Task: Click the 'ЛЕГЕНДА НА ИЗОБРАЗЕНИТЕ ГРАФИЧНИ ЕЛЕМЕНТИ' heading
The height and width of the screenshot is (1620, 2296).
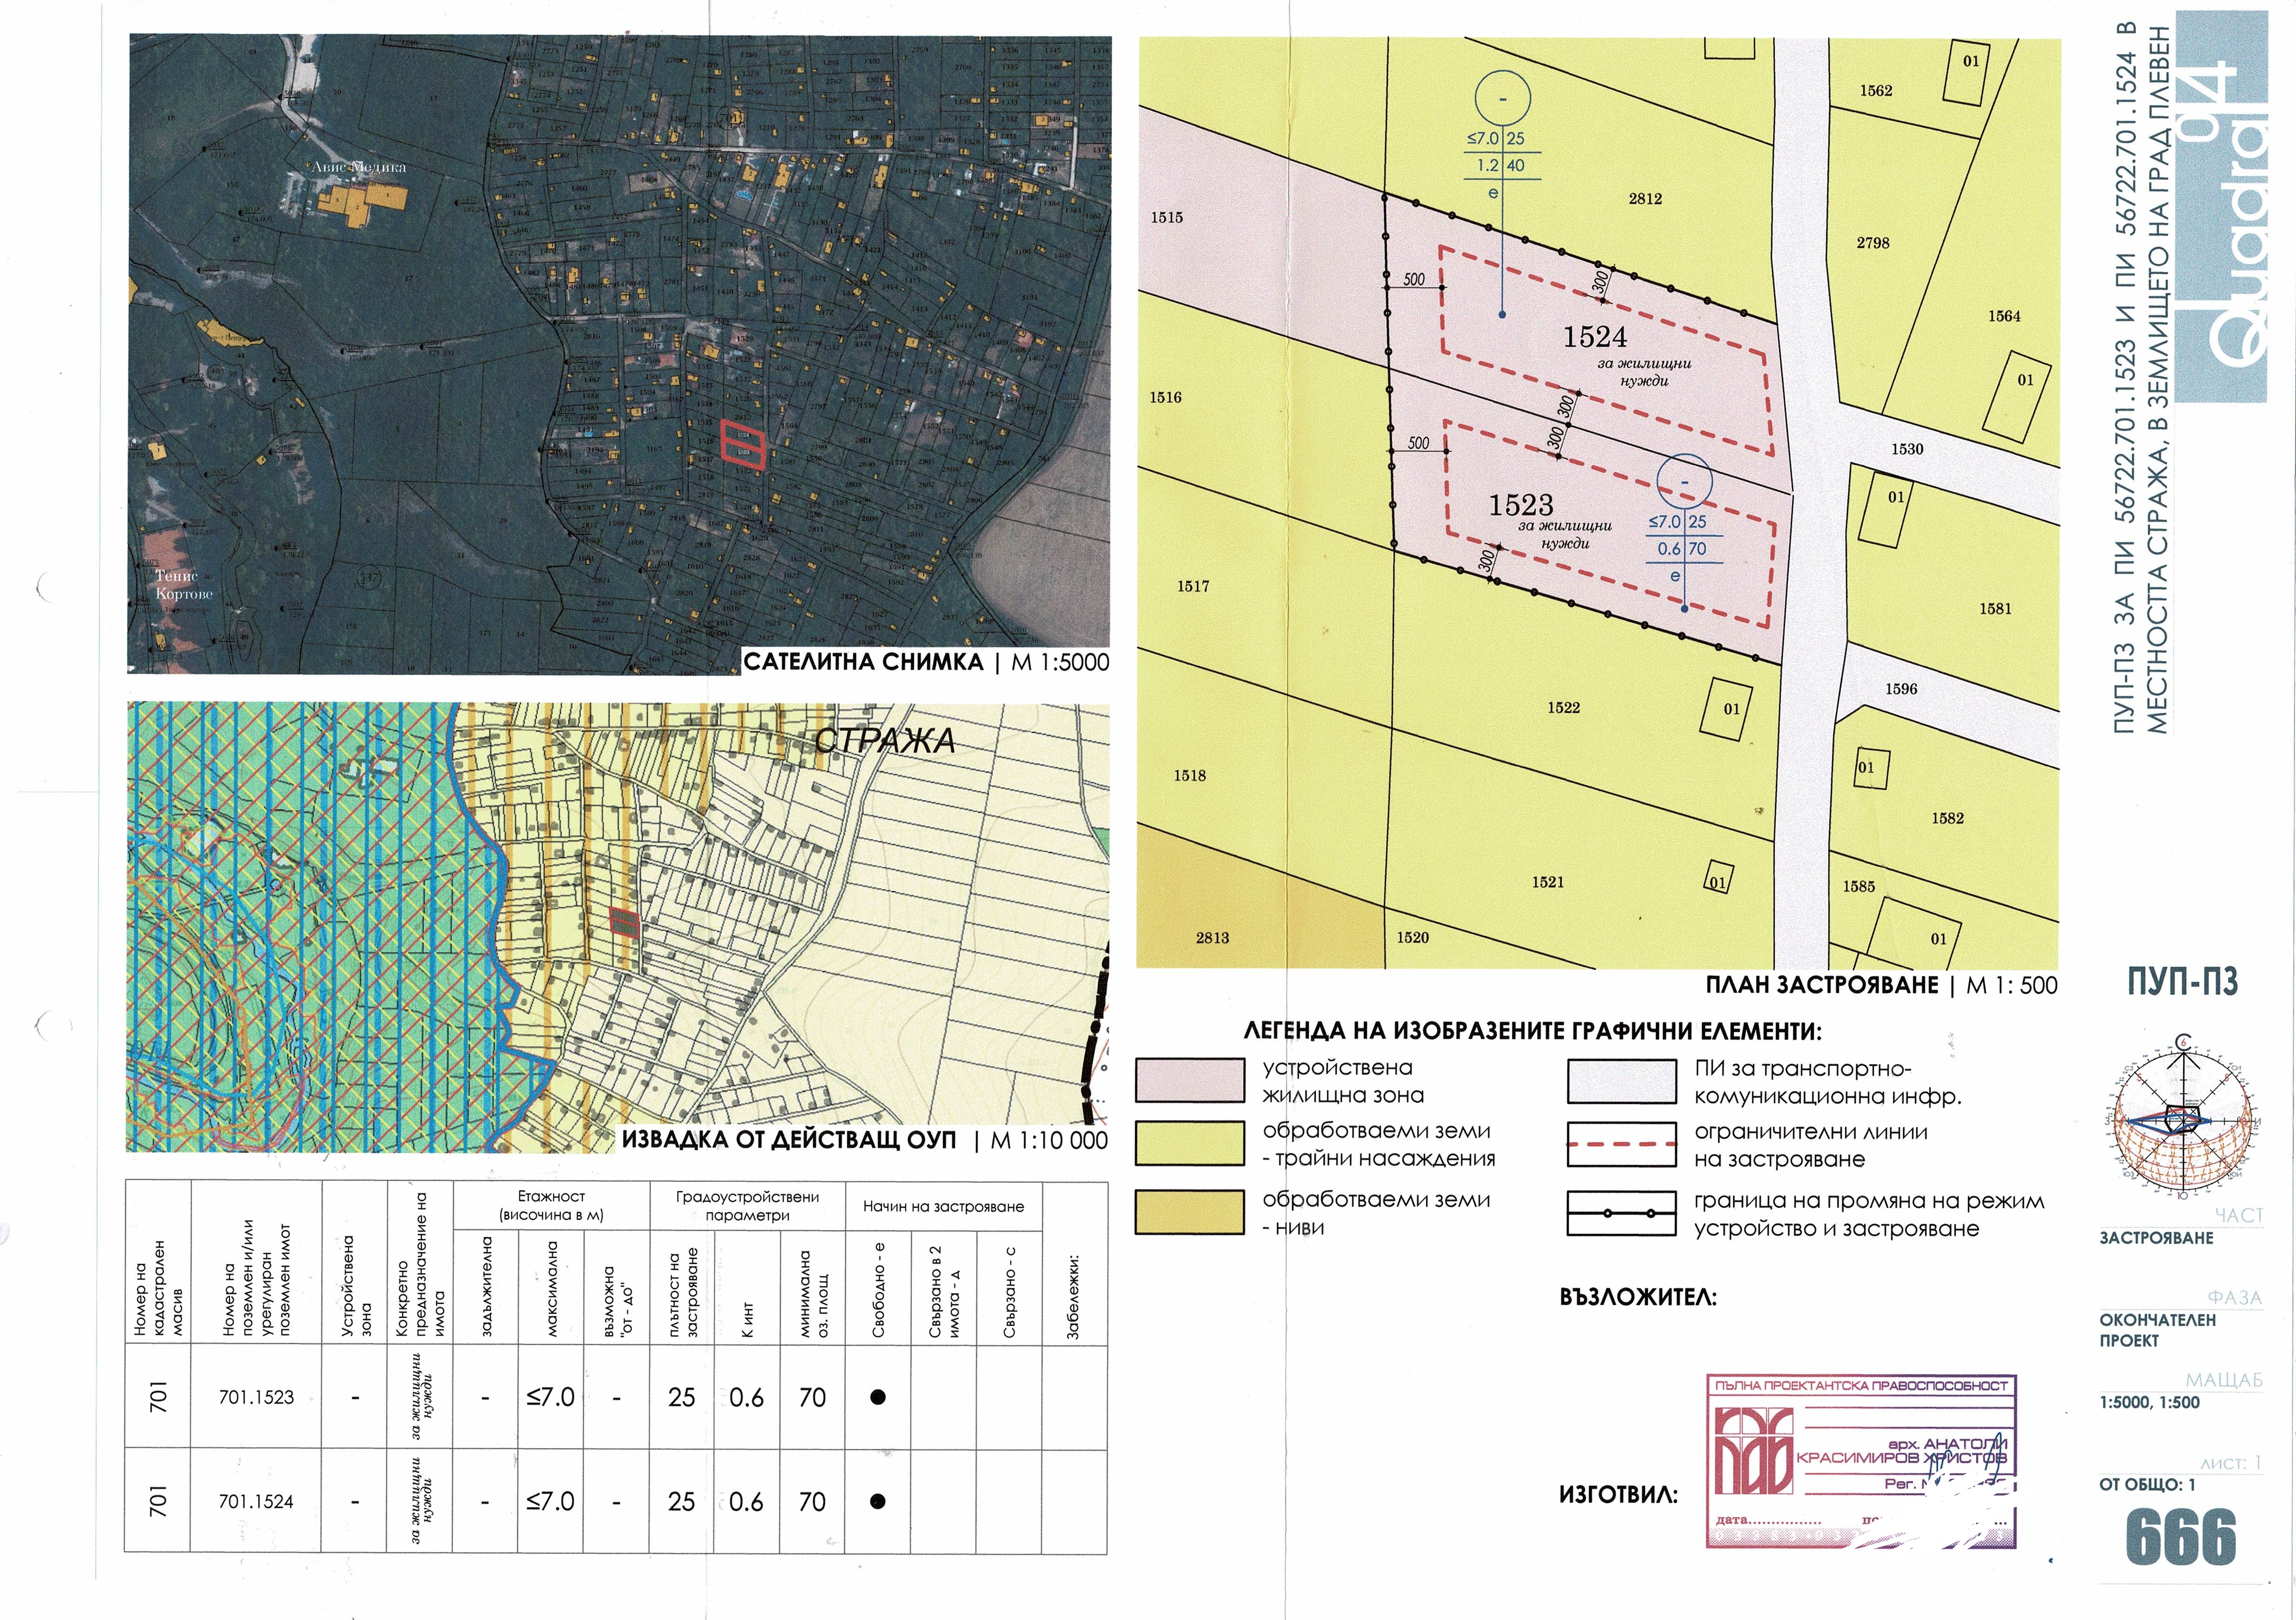Action: click(x=1532, y=1031)
